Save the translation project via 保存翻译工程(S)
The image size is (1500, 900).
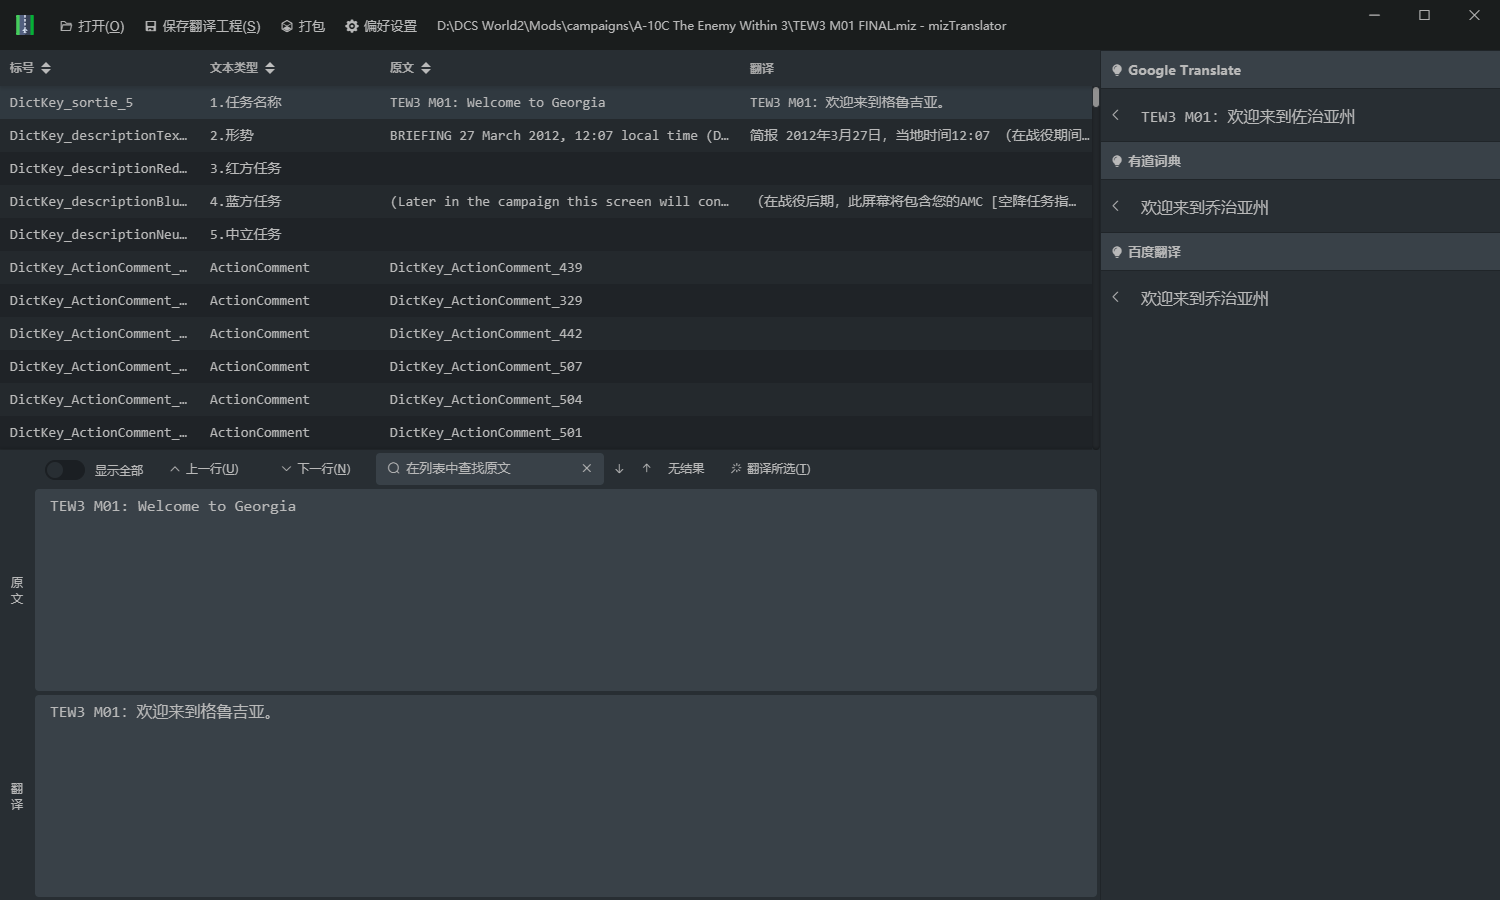202,26
